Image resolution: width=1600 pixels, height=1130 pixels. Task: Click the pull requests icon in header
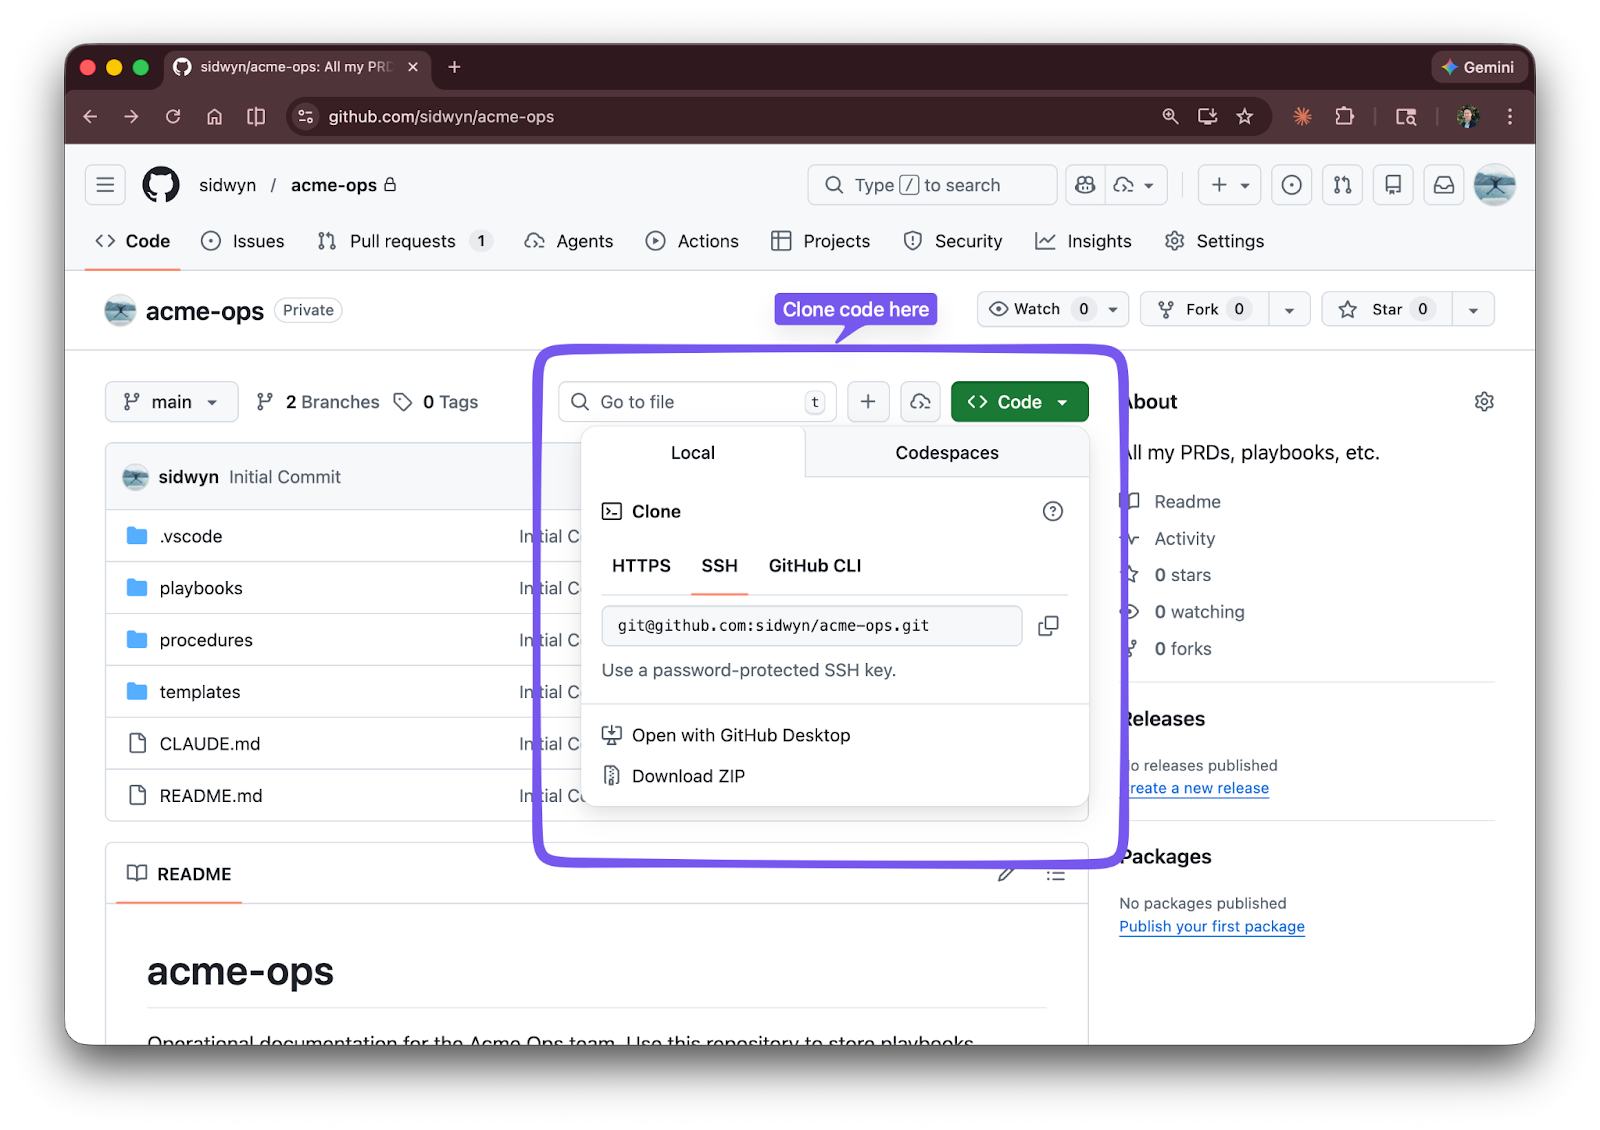point(1342,184)
